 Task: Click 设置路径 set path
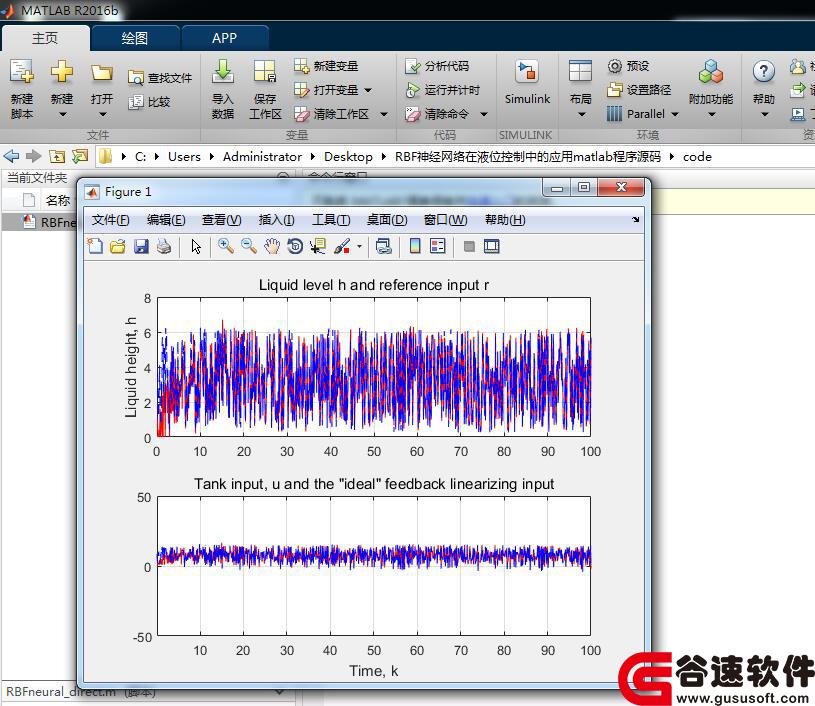point(639,90)
